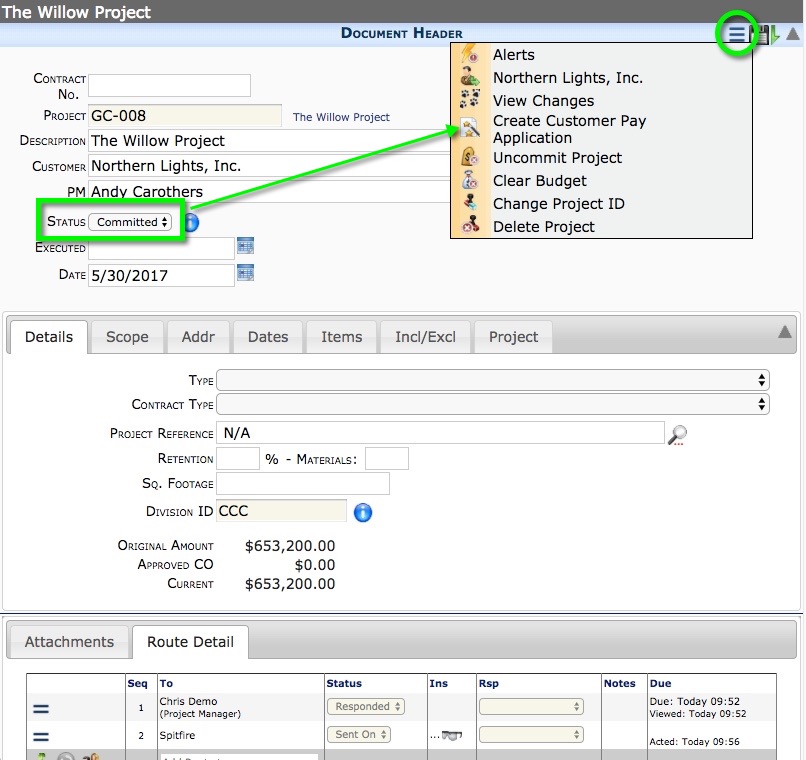Click the Delete Project icon
806x760 pixels.
[469, 226]
